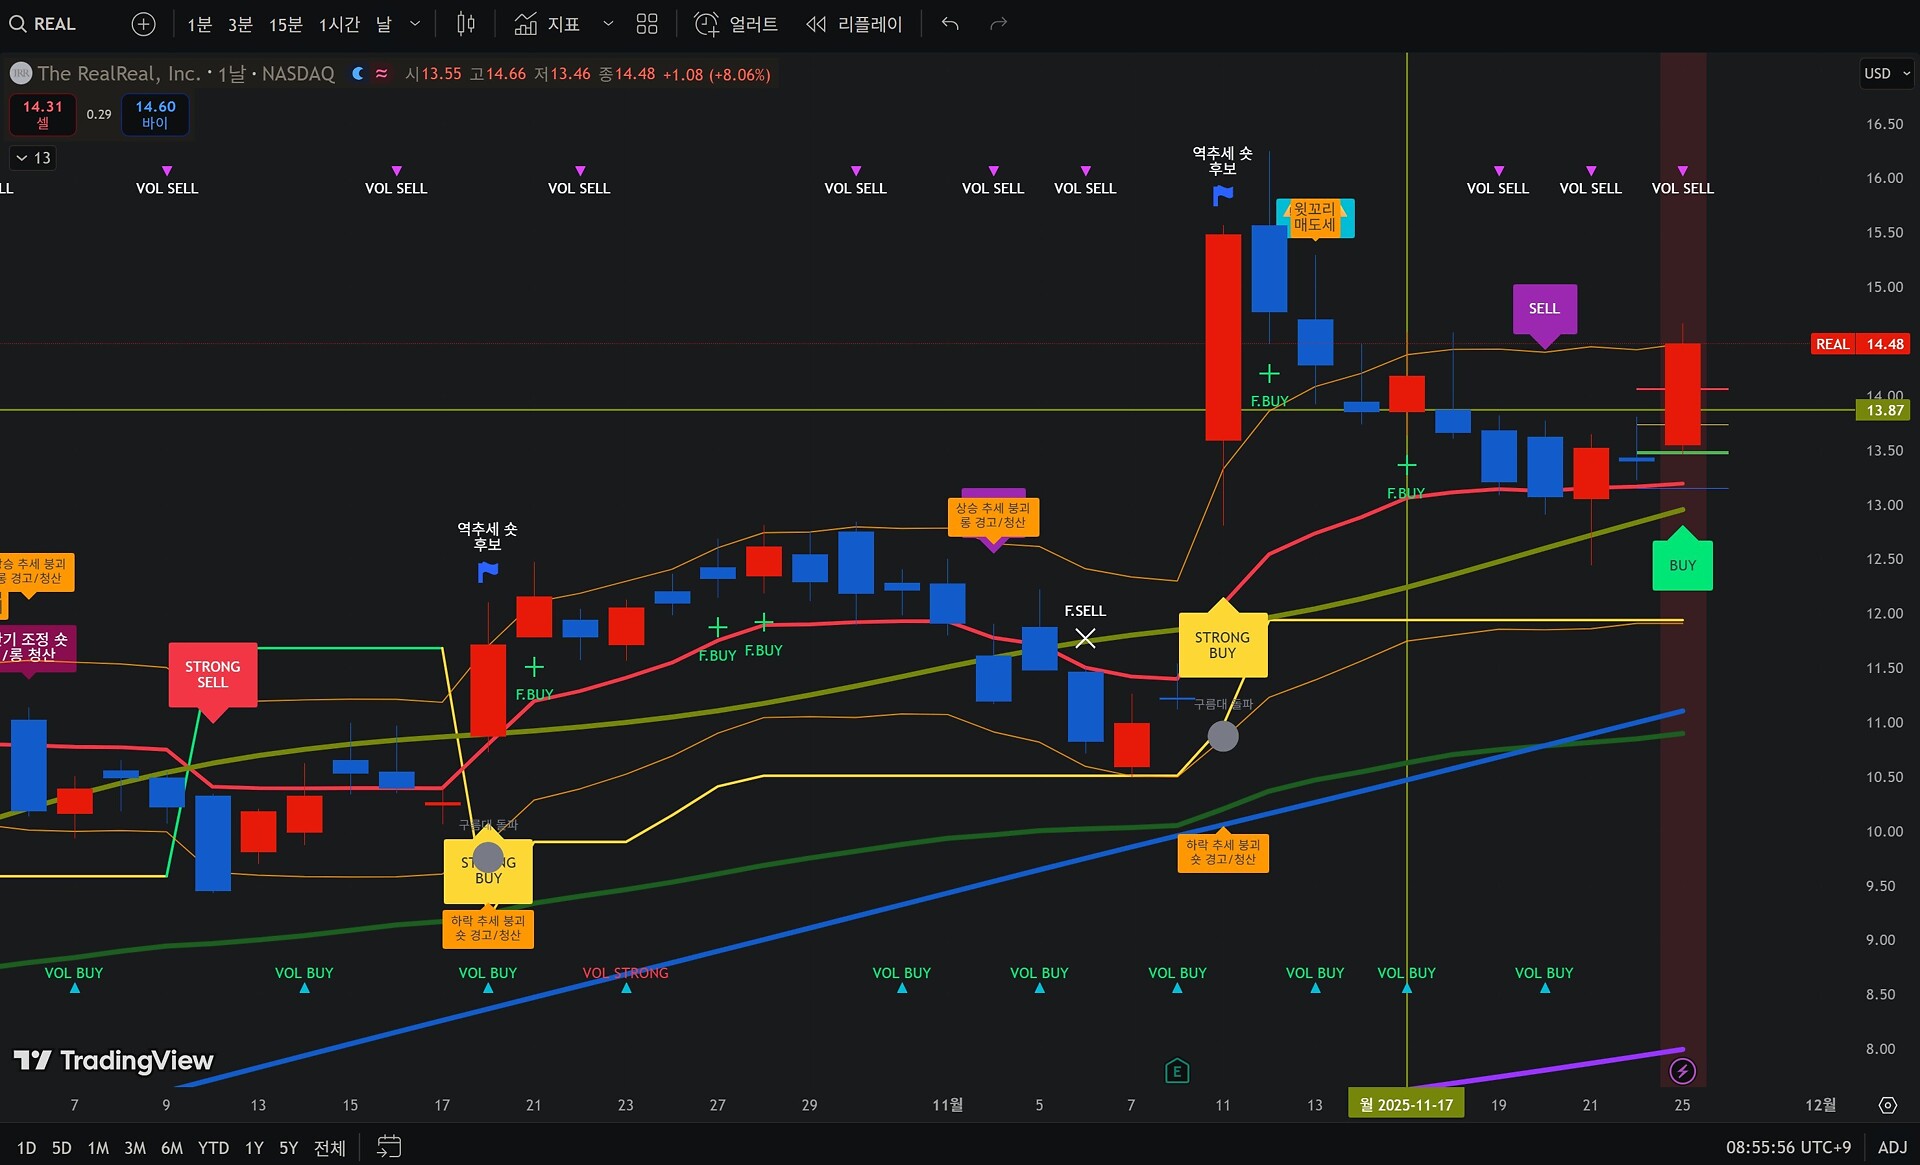The height and width of the screenshot is (1165, 1920).
Task: Start the bar replay tool
Action: pyautogui.click(x=854, y=24)
